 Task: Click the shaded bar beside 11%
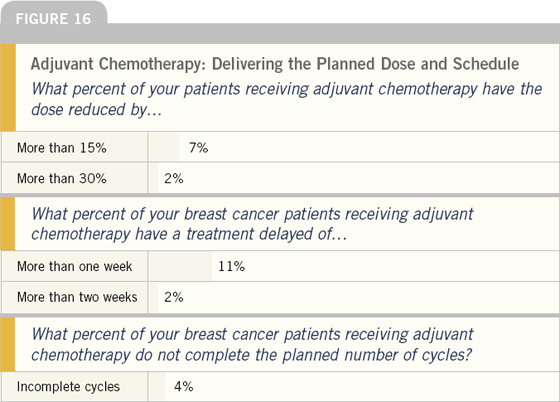(180, 266)
